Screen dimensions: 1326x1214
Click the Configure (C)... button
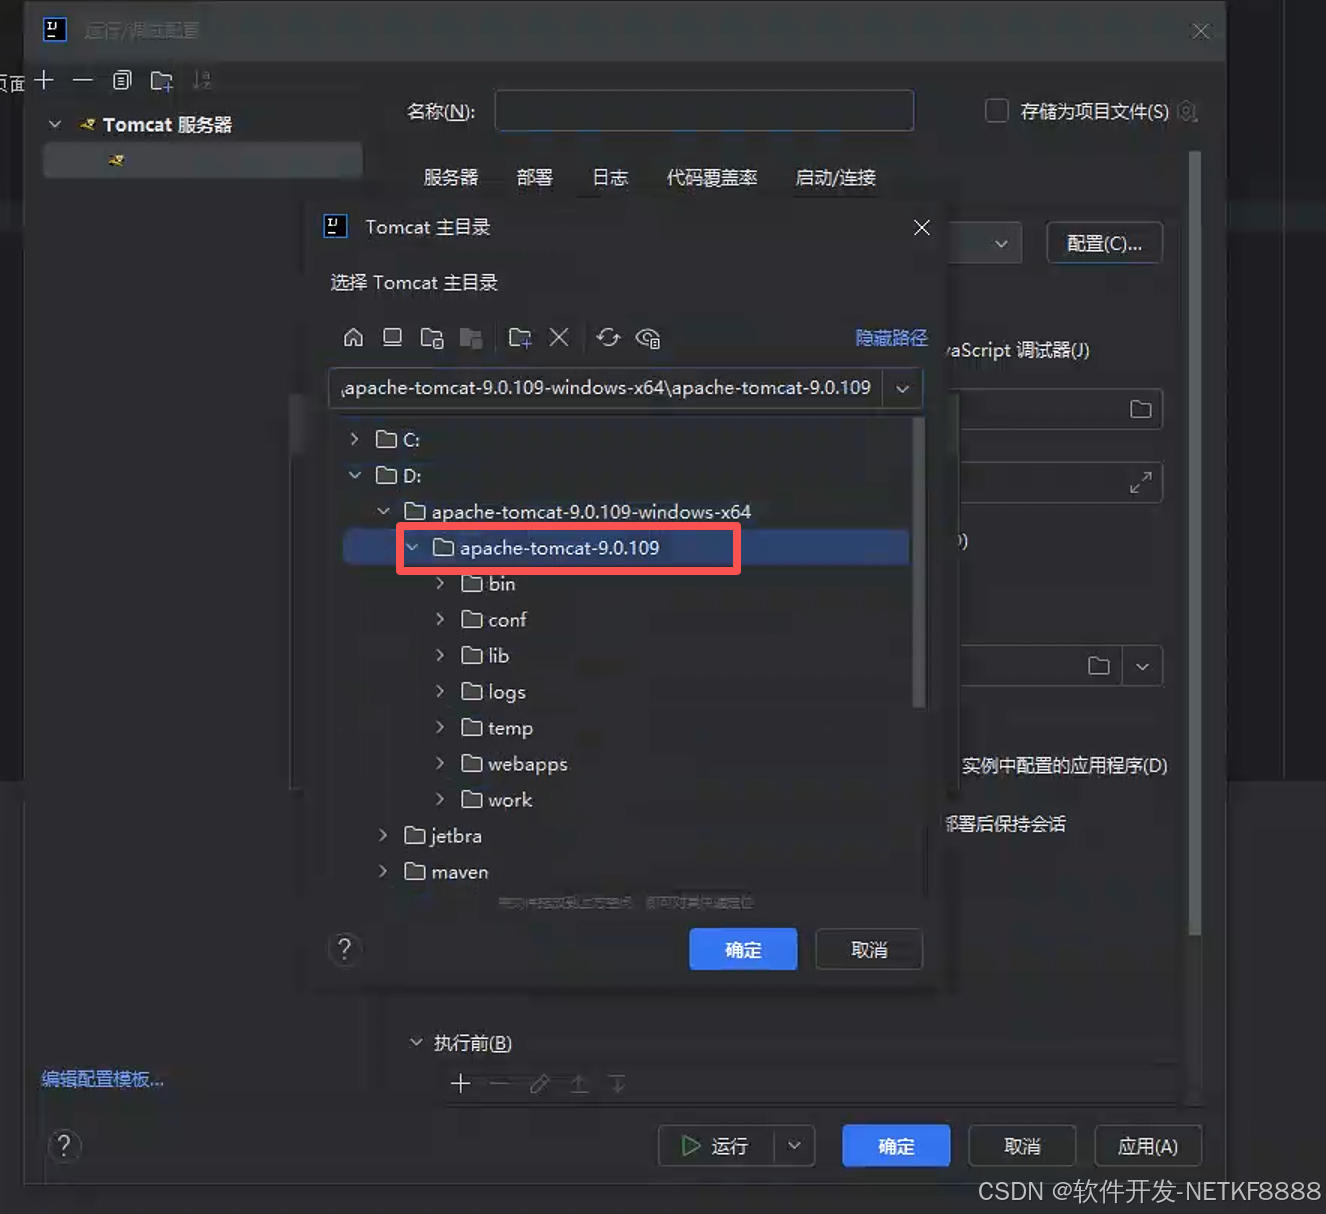1104,243
